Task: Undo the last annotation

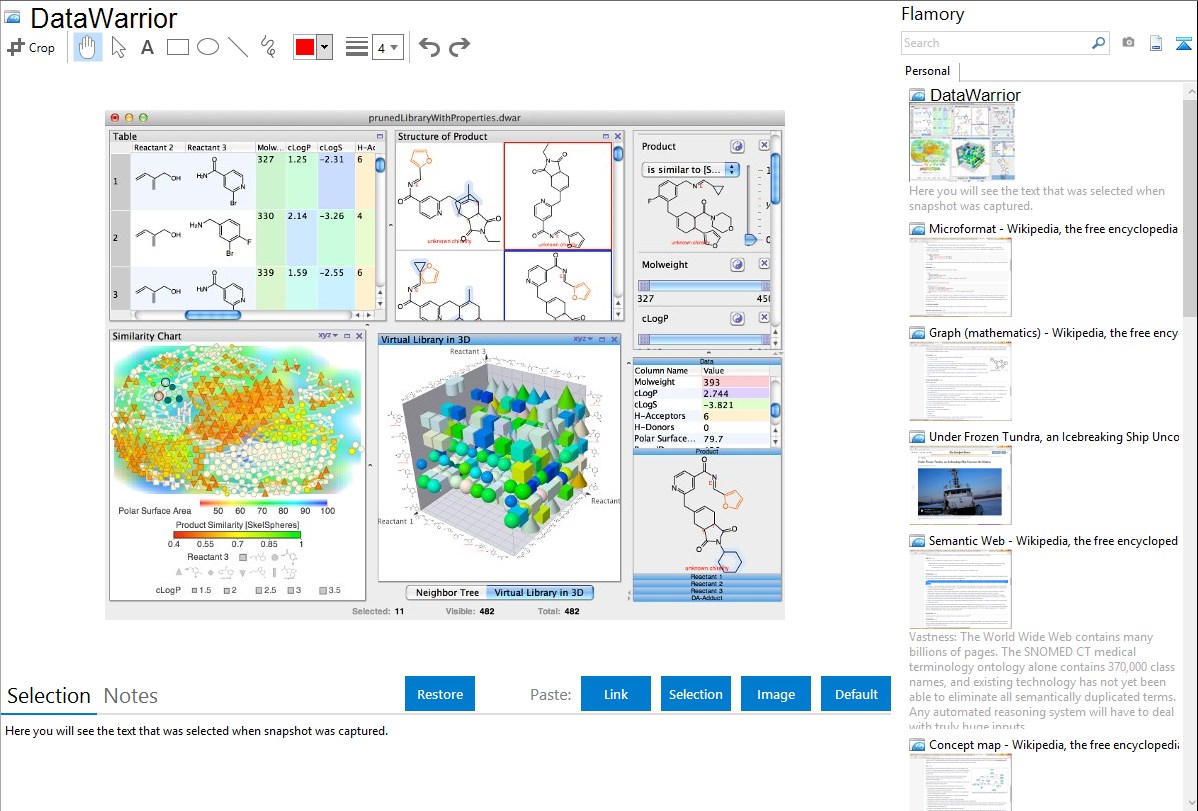Action: (x=429, y=47)
